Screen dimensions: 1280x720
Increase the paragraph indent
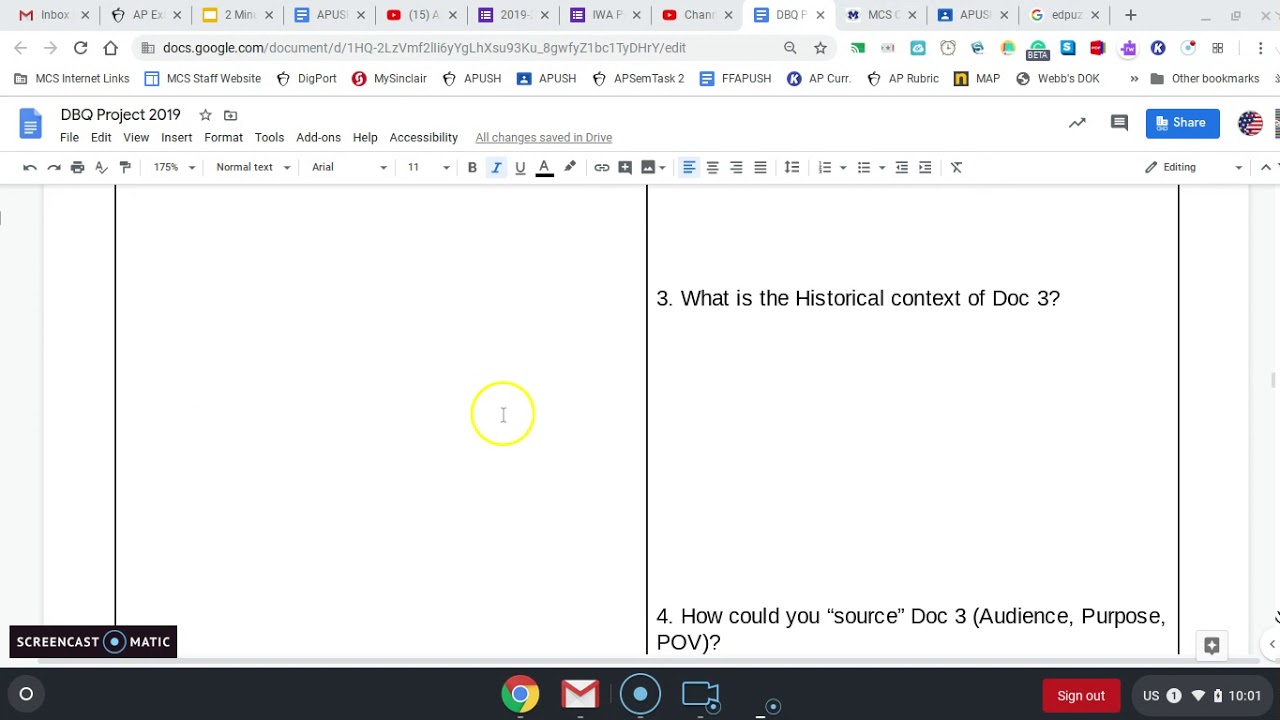(x=925, y=167)
